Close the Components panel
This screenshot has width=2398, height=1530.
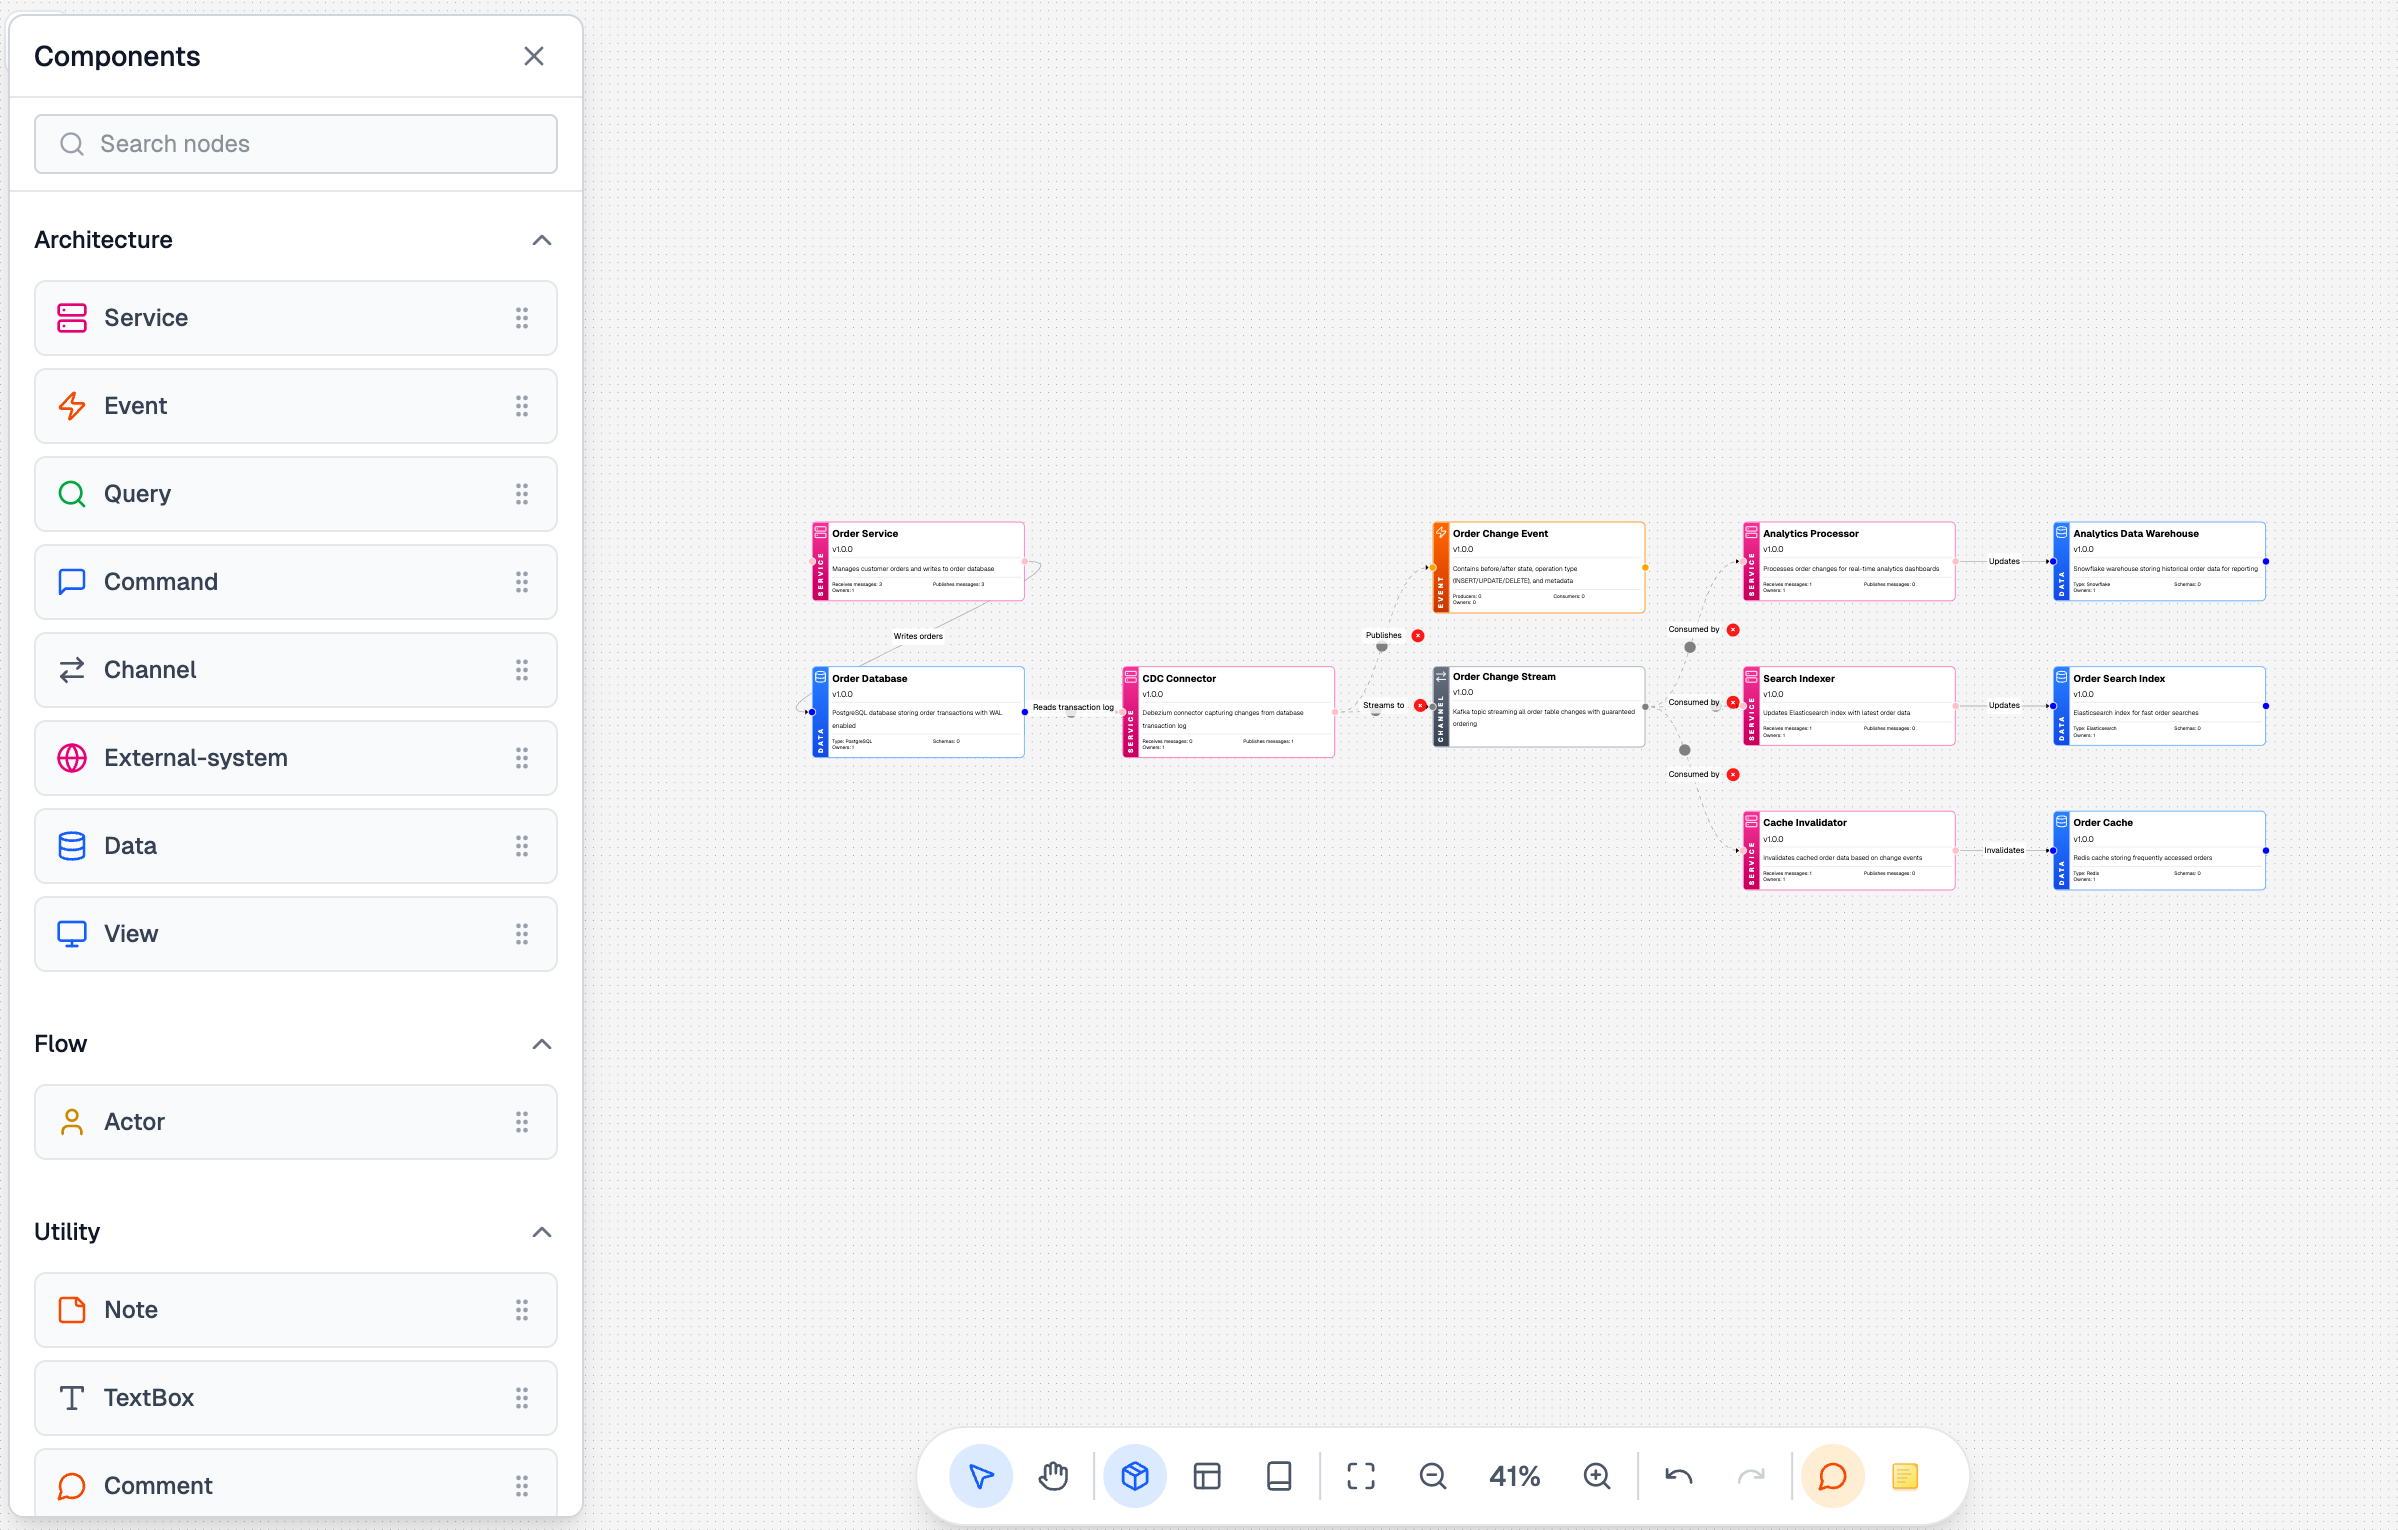coord(534,56)
